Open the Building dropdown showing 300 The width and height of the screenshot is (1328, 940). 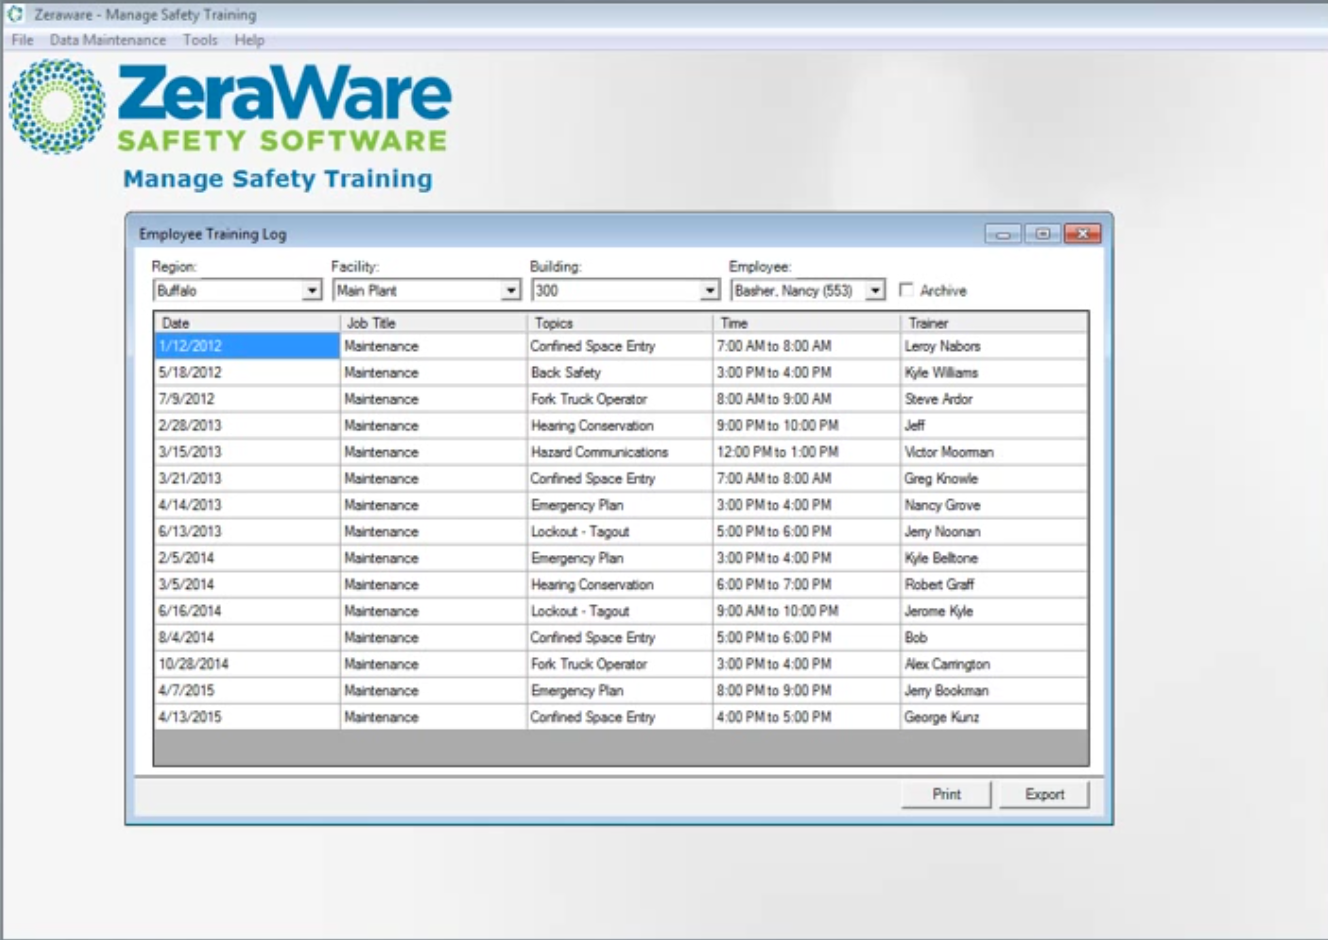coord(707,291)
